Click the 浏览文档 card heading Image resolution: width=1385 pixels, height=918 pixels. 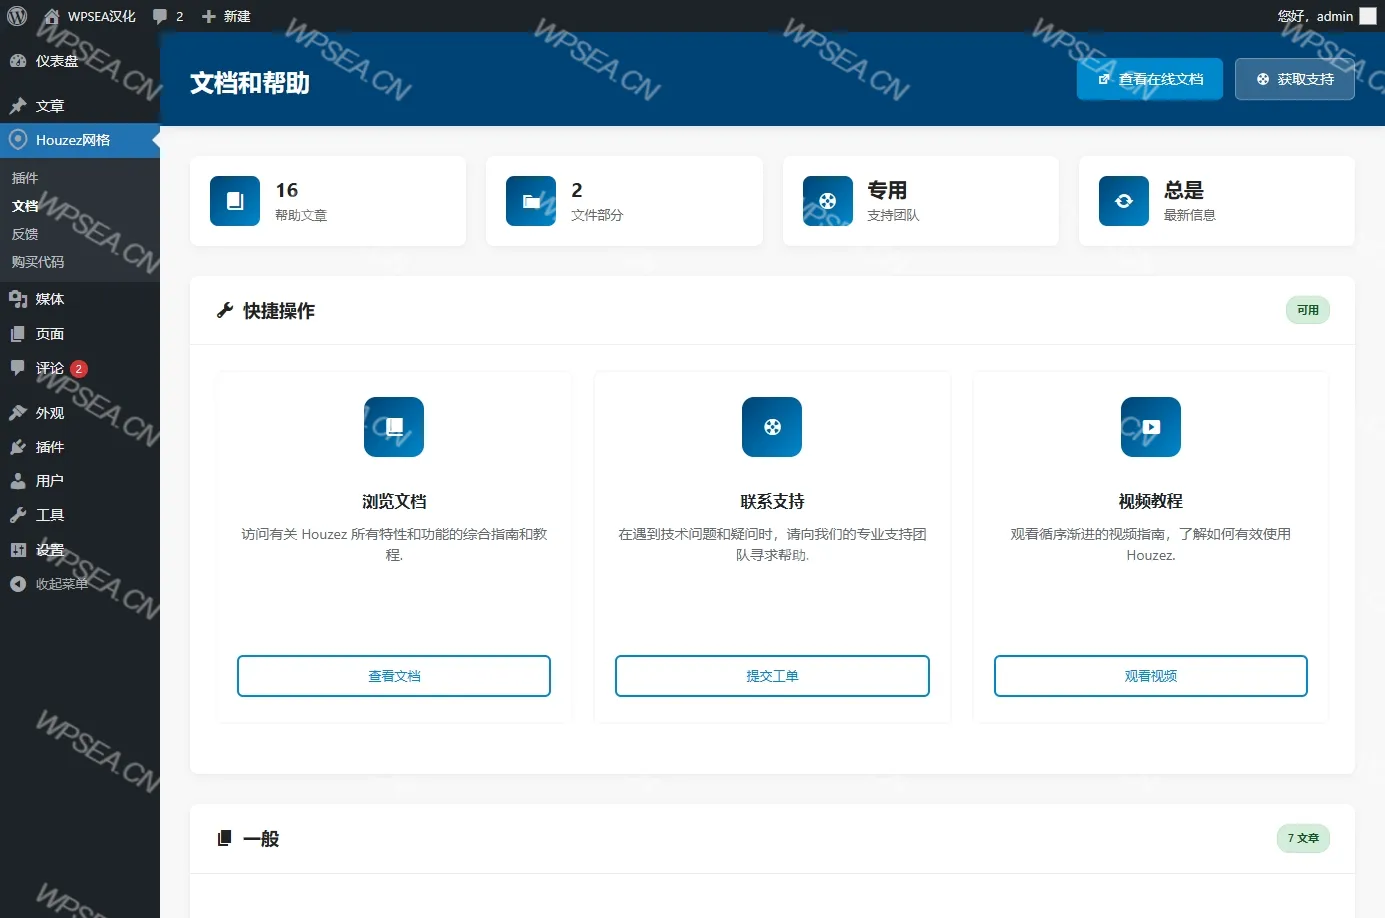[x=394, y=501]
